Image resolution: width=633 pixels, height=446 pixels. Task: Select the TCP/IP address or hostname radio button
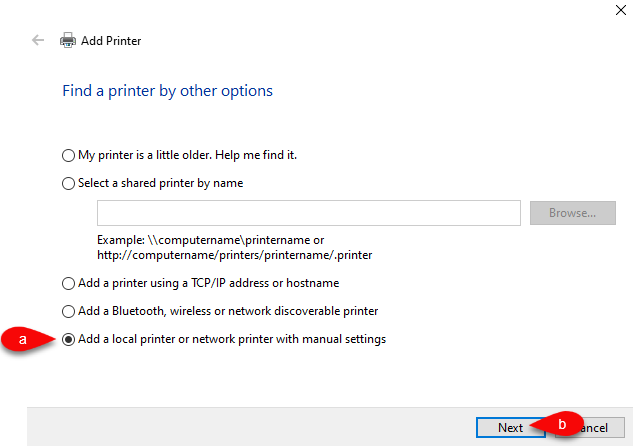click(68, 283)
